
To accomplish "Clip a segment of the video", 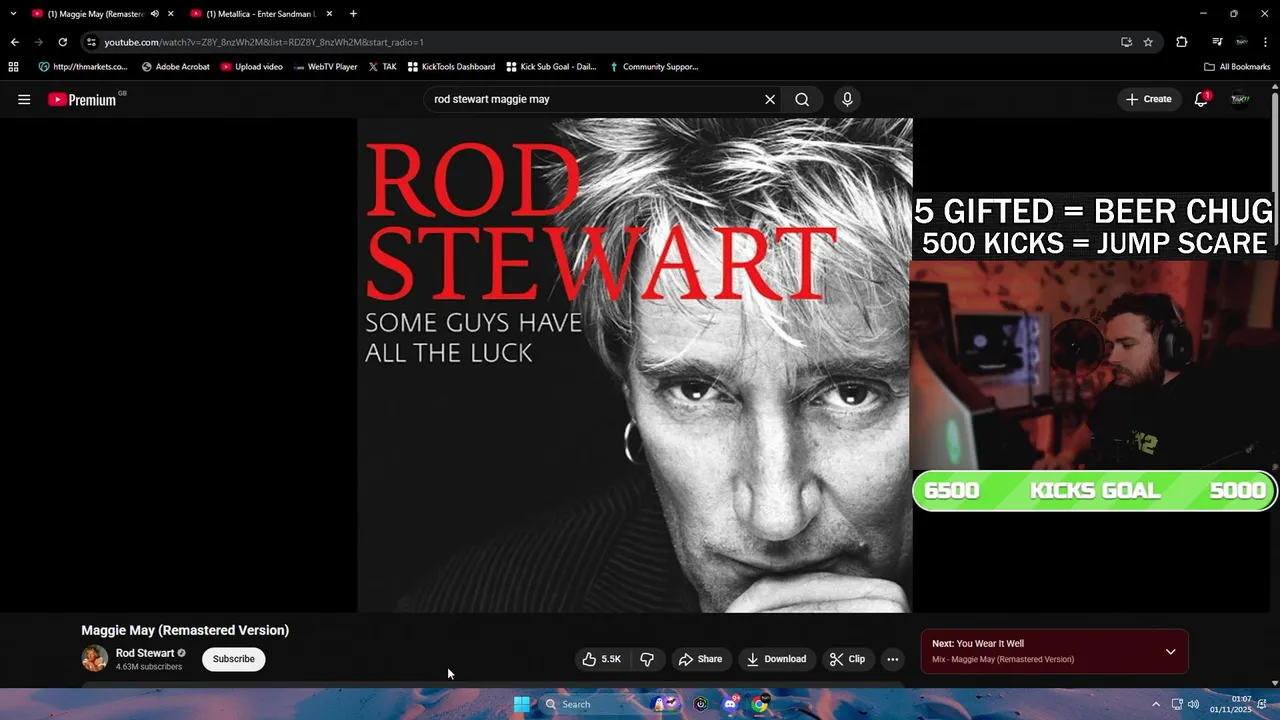I will (847, 659).
